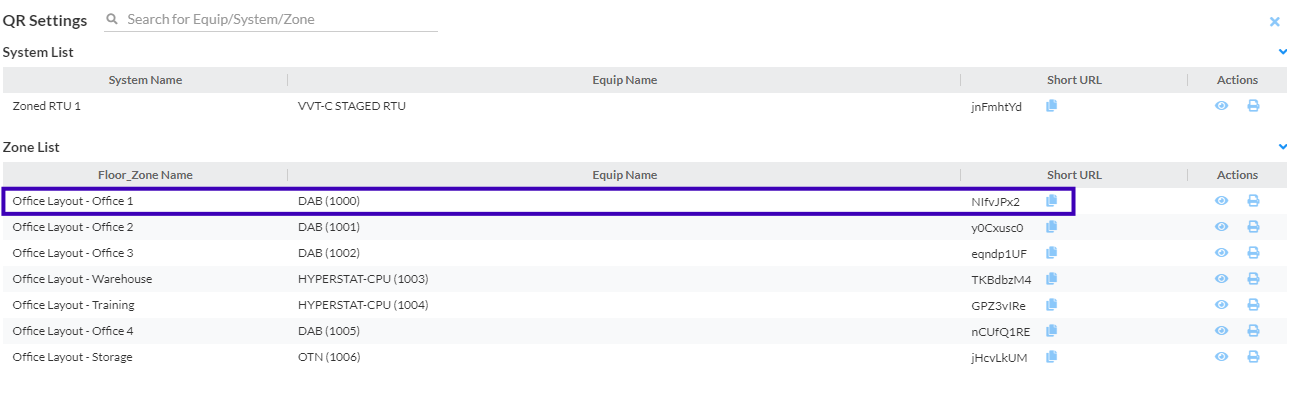The image size is (1296, 399).
Task: Copy the jHcvLkUM short URL
Action: [x=1051, y=357]
